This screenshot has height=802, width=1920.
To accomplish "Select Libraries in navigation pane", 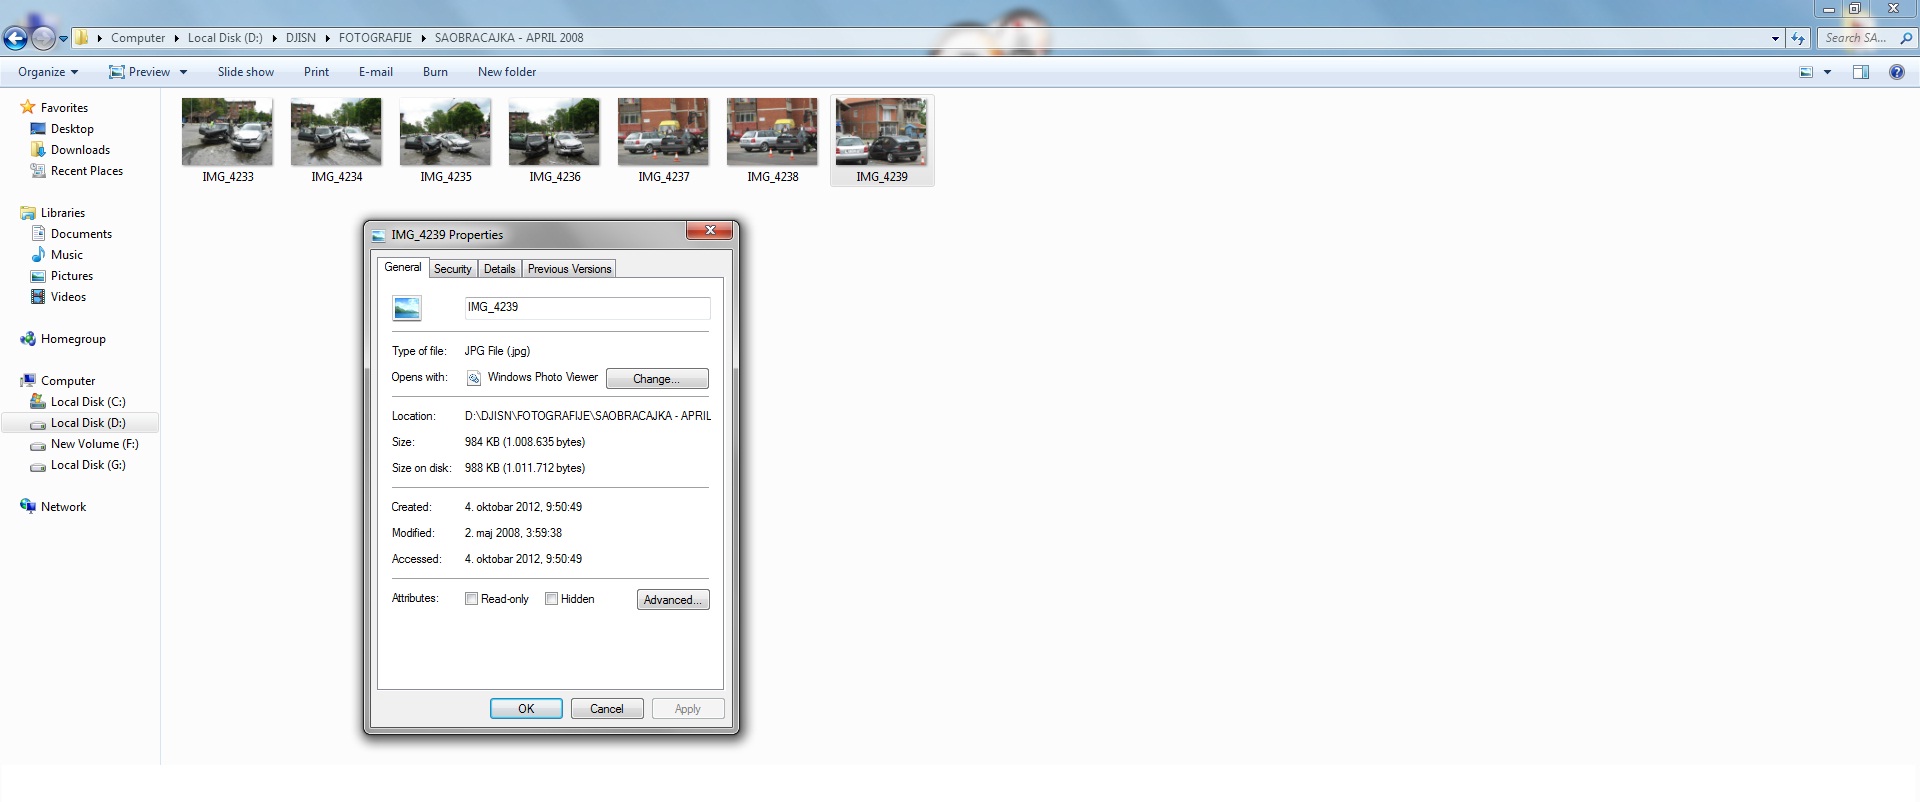I will (x=63, y=213).
